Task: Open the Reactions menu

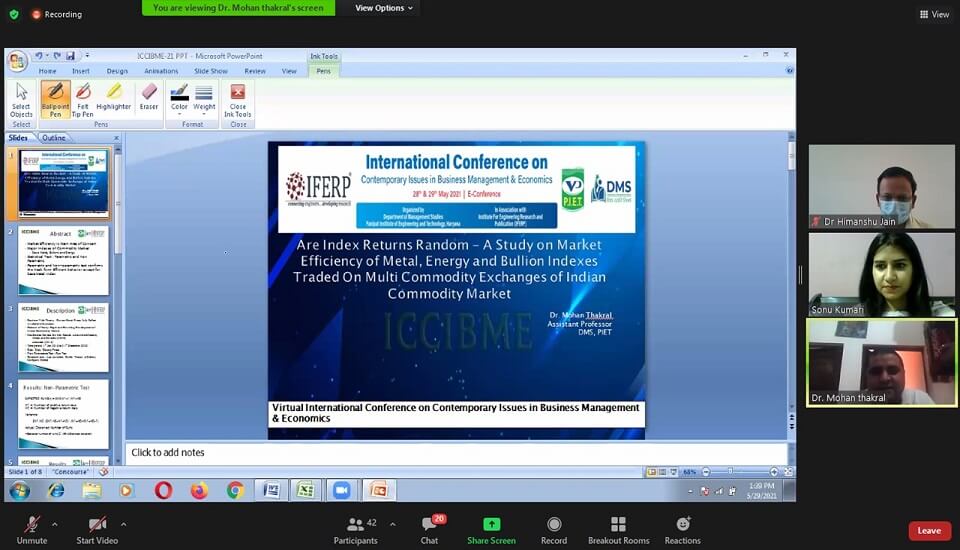Action: point(682,529)
